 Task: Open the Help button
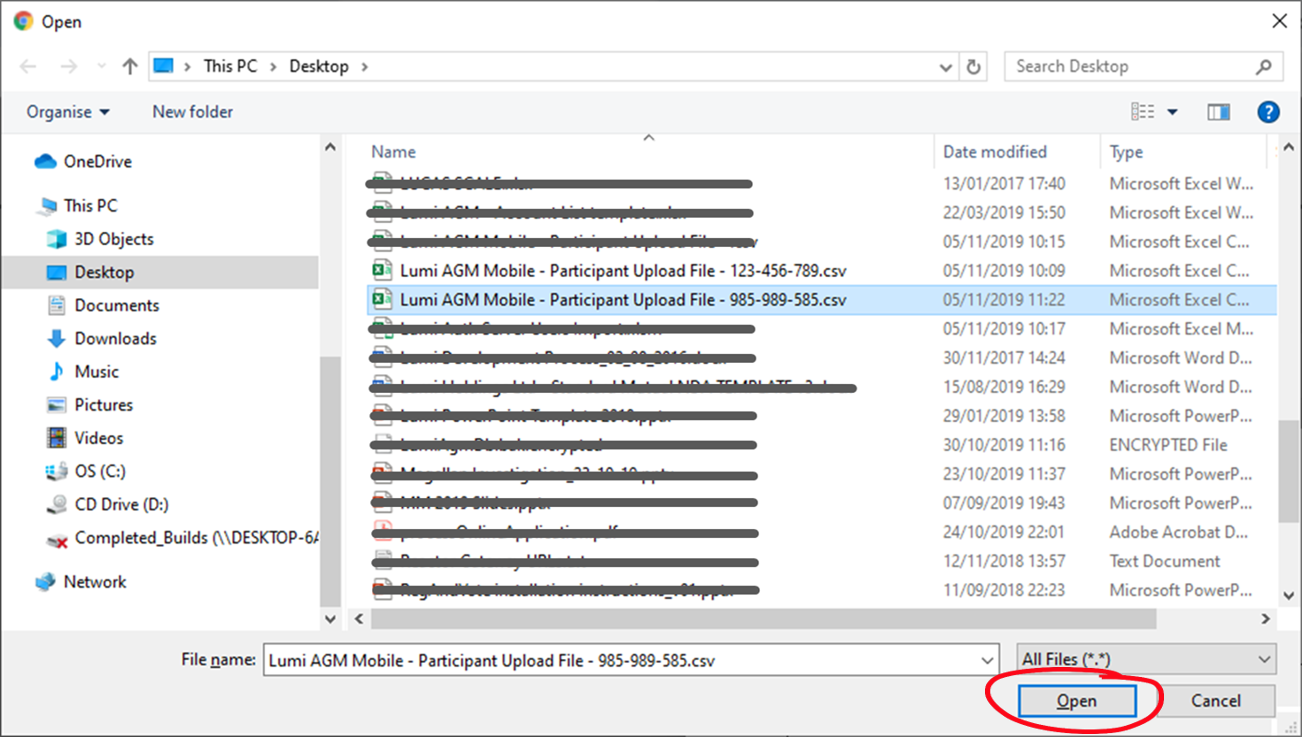coord(1268,112)
